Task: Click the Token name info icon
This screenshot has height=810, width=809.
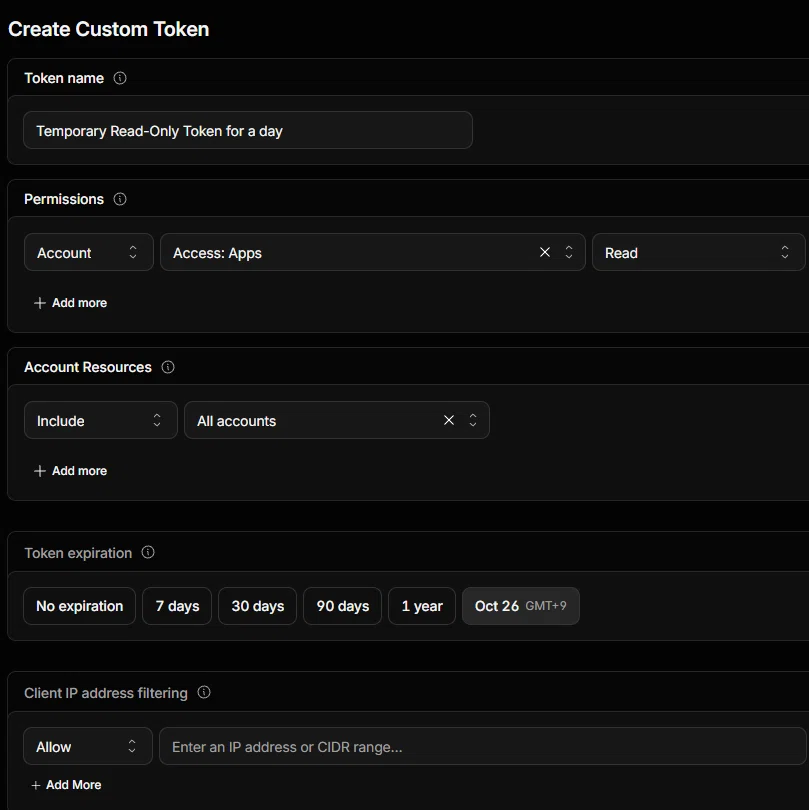Action: pos(120,78)
